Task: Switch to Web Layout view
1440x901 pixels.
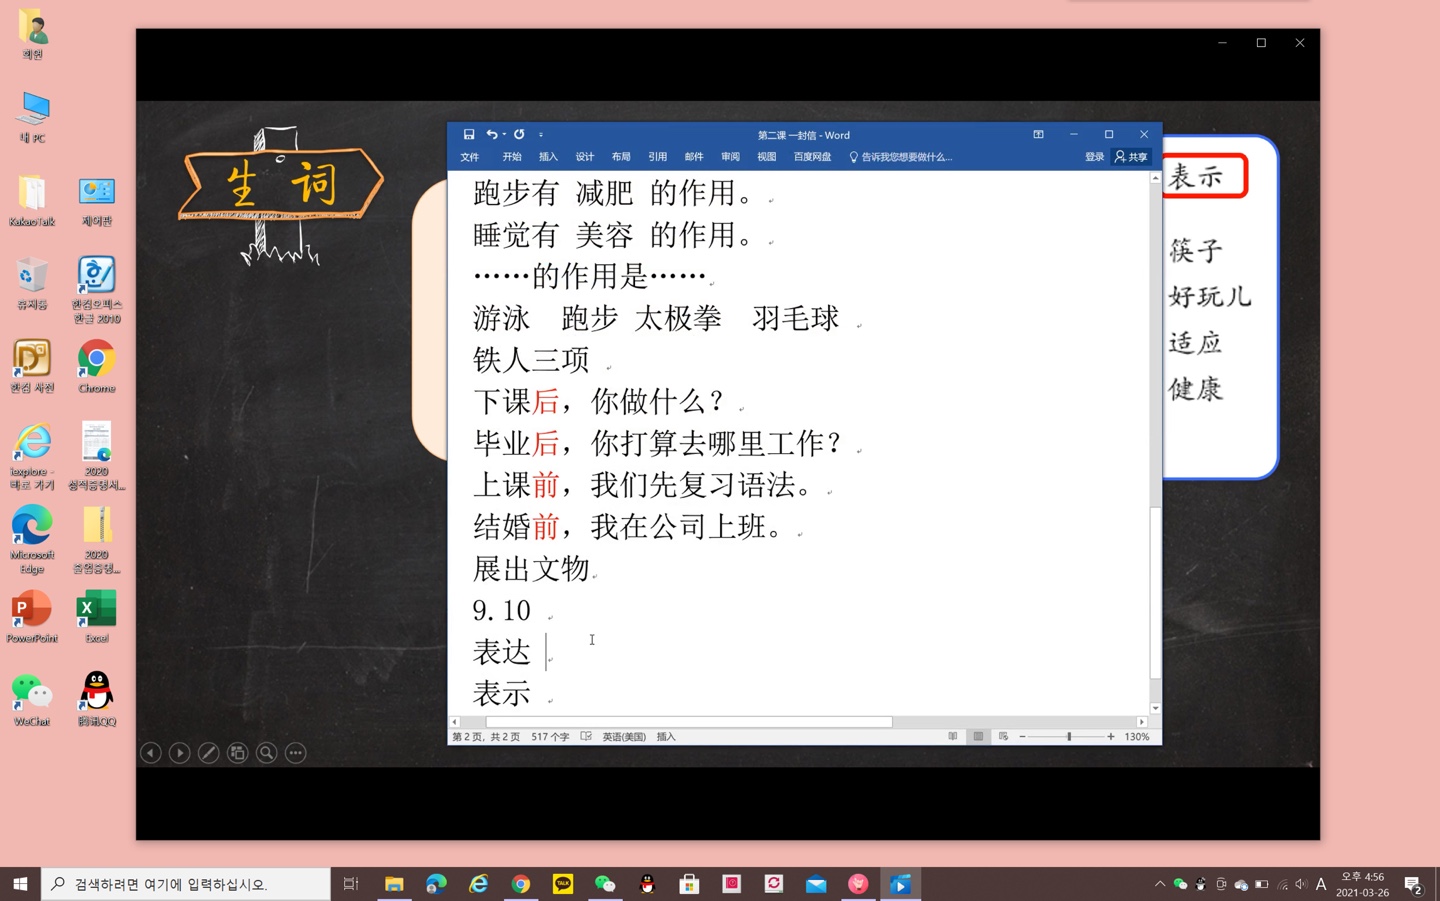Action: click(x=1003, y=737)
